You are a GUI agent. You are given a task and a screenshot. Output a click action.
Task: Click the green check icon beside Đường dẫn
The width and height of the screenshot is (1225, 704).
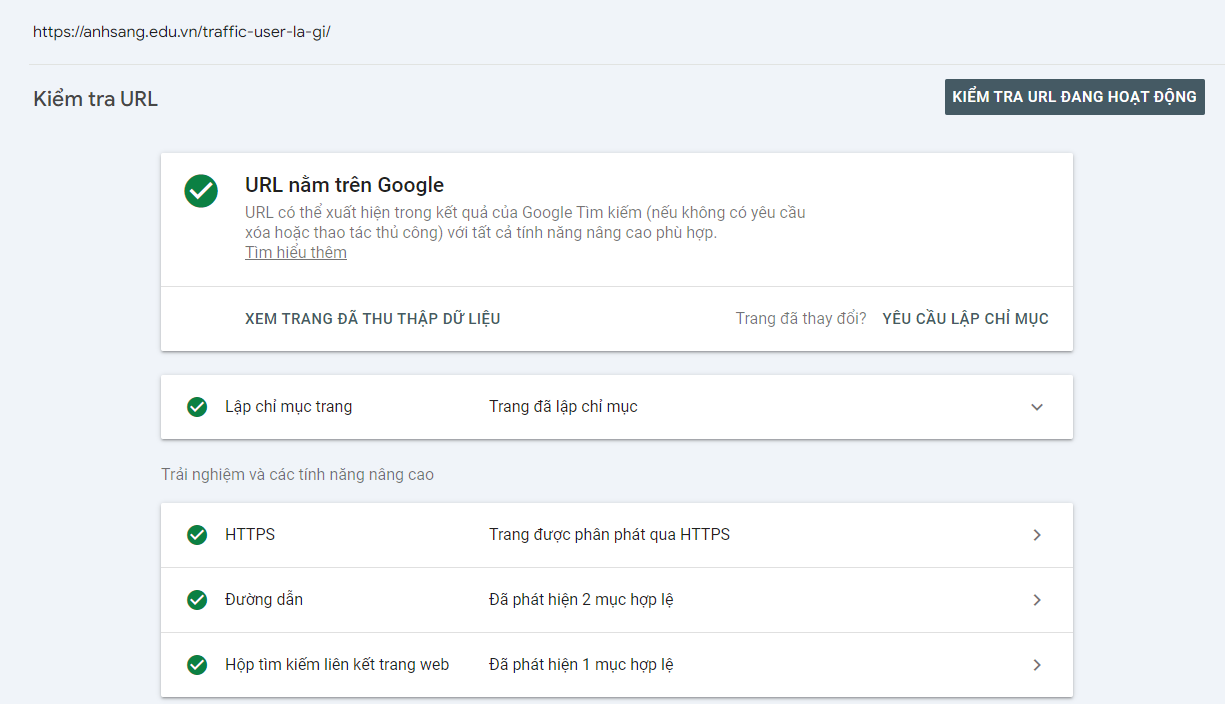pos(197,600)
